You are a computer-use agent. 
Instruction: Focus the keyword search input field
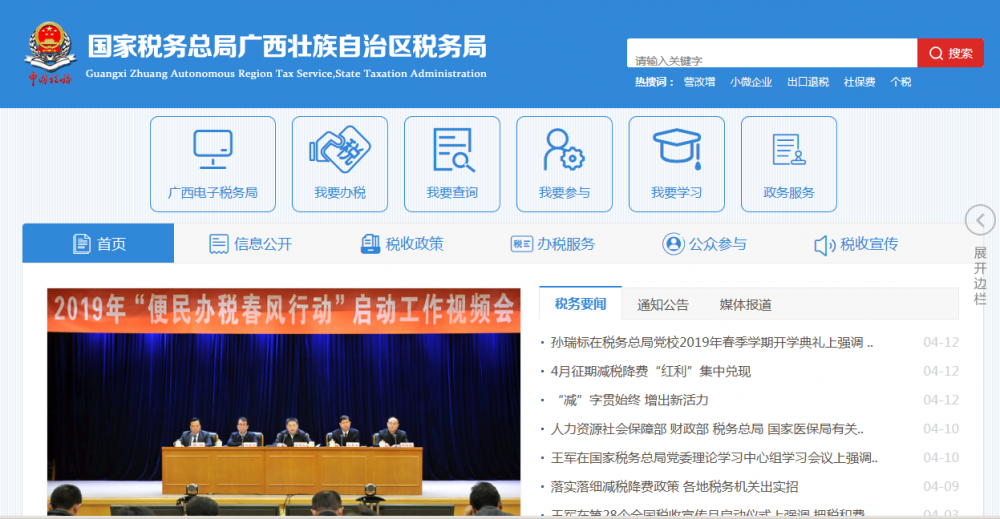point(771,58)
